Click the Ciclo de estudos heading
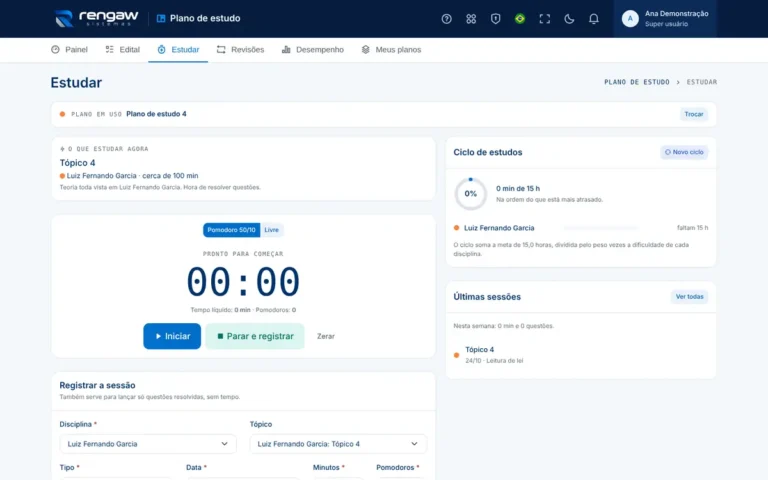The width and height of the screenshot is (768, 480). click(x=488, y=152)
